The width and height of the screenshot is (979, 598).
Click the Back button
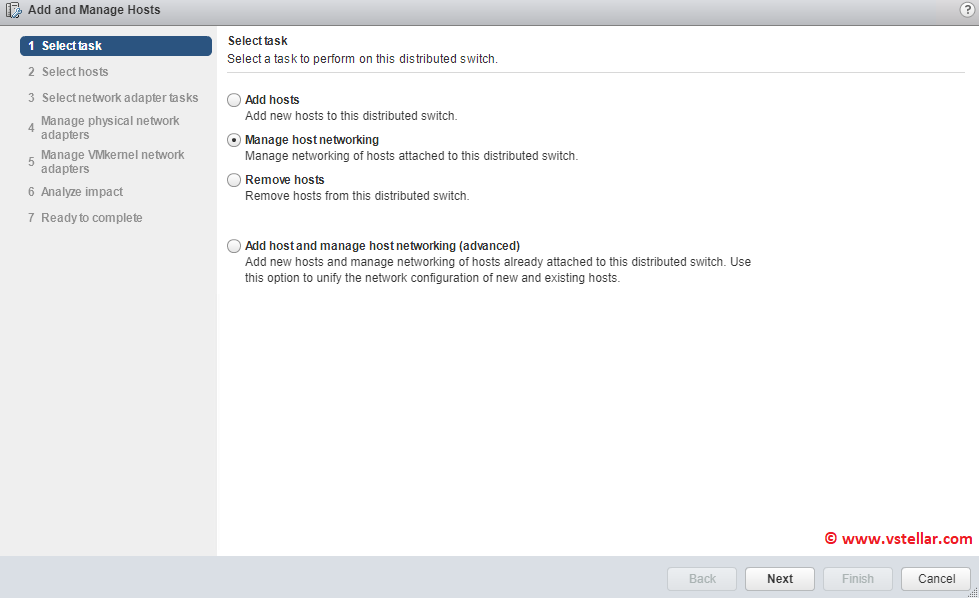[702, 579]
